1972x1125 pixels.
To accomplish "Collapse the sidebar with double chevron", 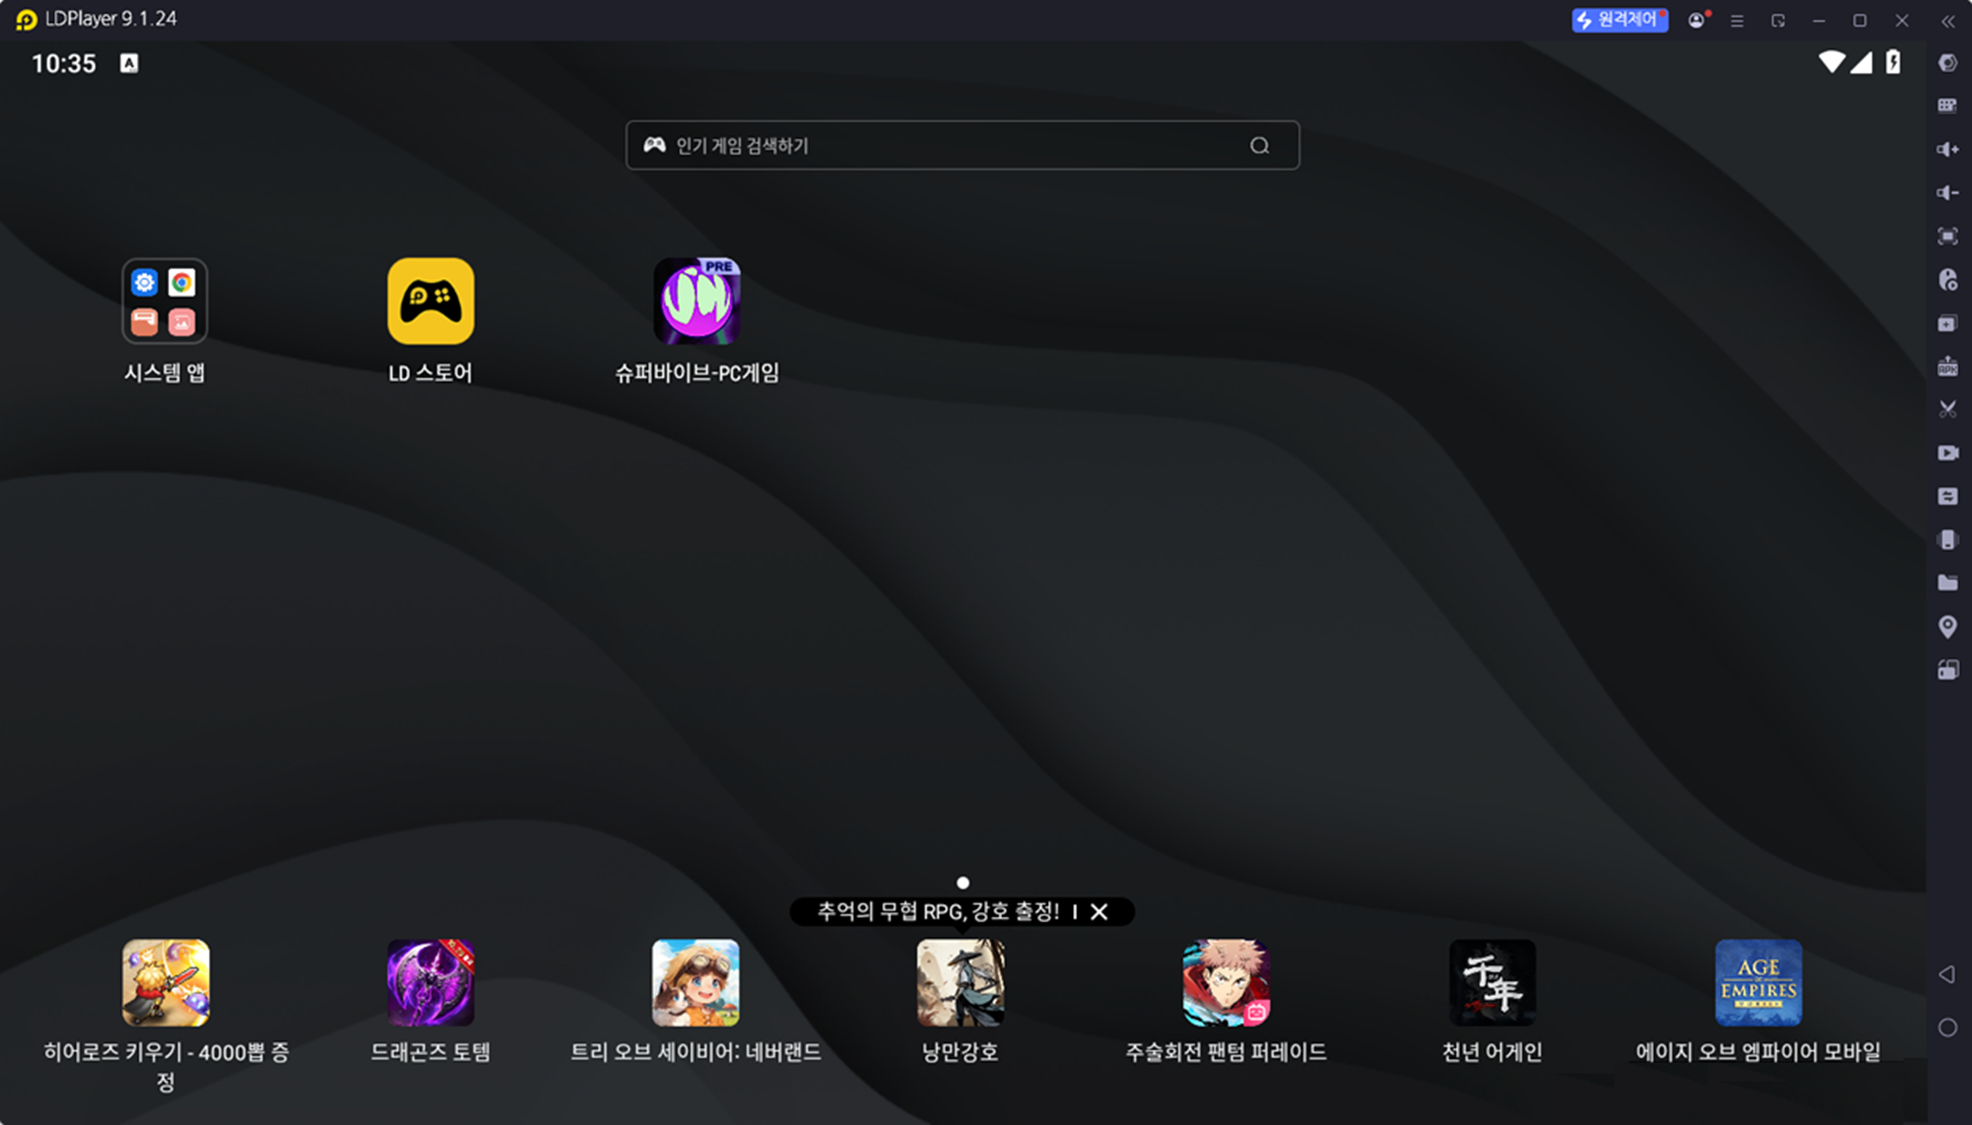I will [x=1947, y=21].
